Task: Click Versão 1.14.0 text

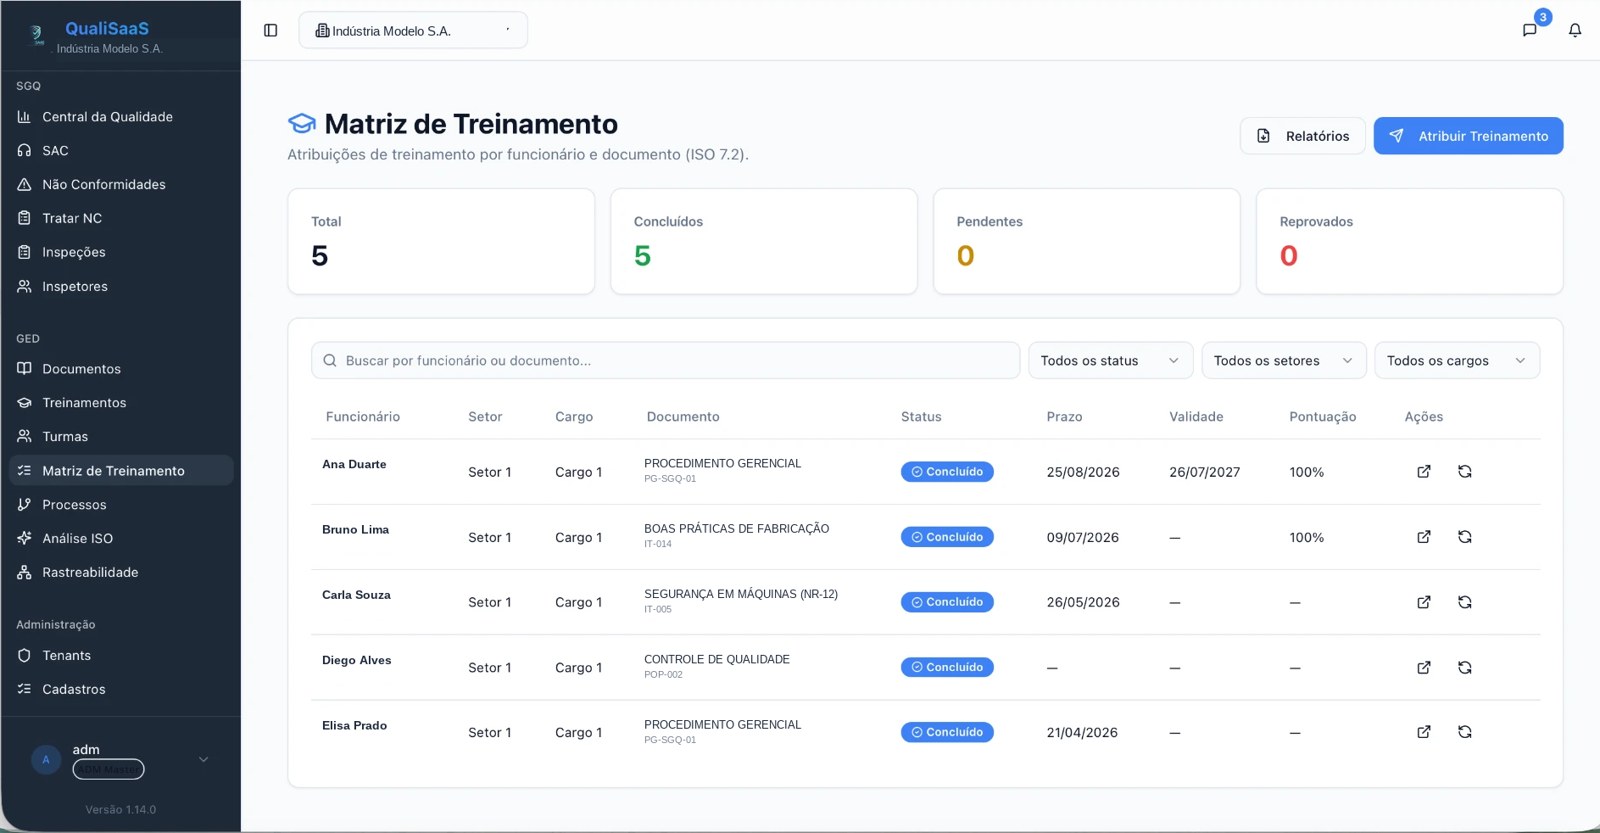Action: (x=121, y=810)
